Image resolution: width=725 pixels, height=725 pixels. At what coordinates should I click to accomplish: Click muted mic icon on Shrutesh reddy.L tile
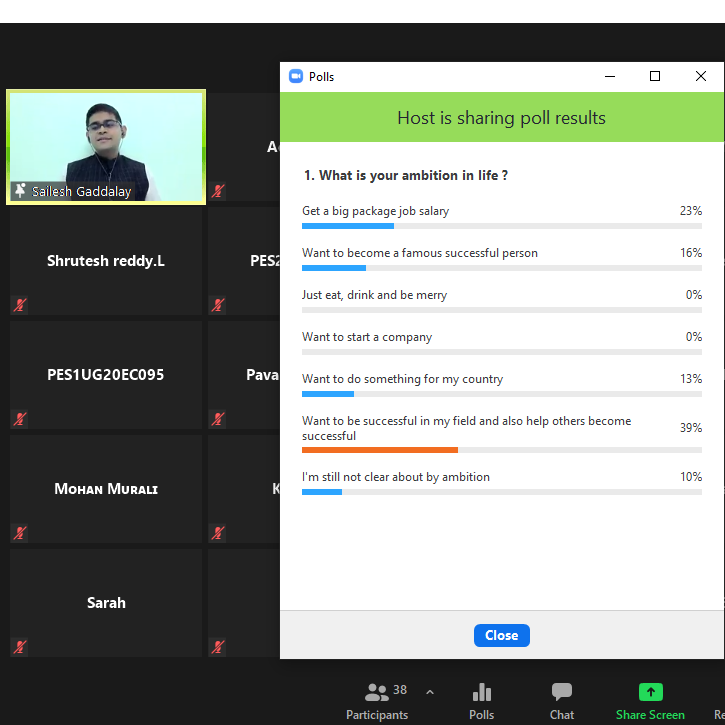click(x=19, y=306)
